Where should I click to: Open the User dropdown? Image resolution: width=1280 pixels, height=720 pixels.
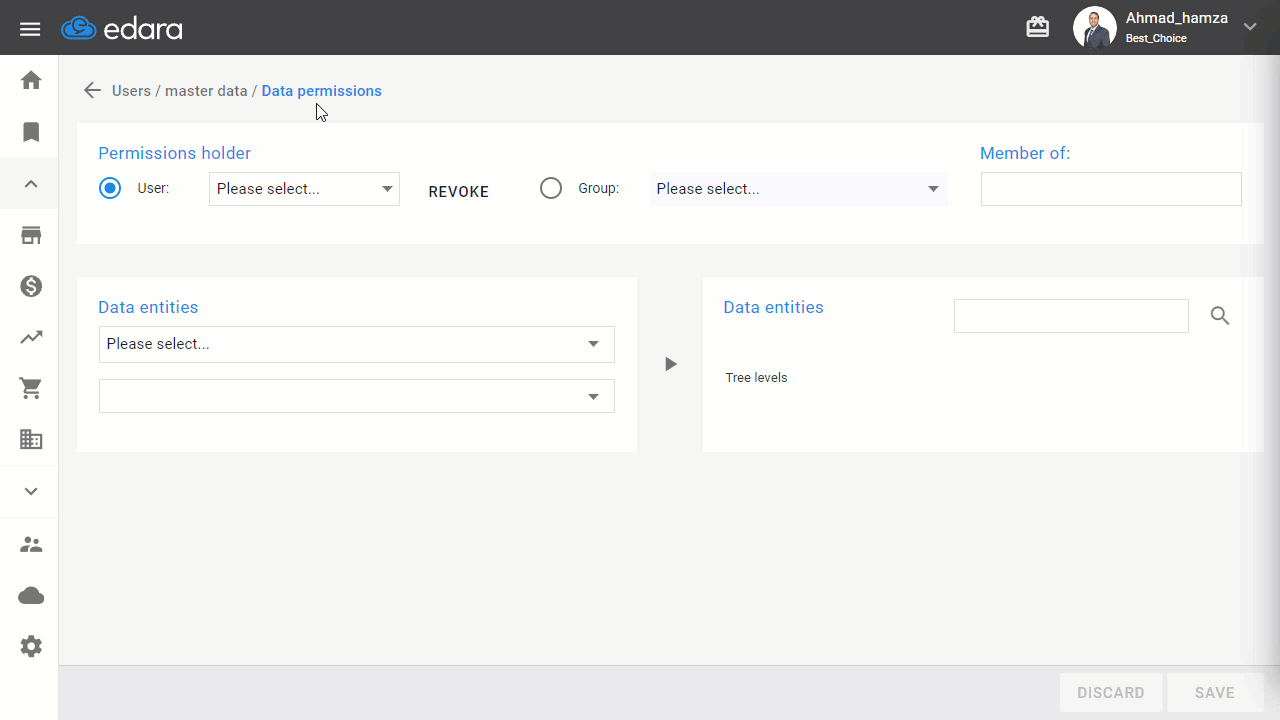[304, 189]
